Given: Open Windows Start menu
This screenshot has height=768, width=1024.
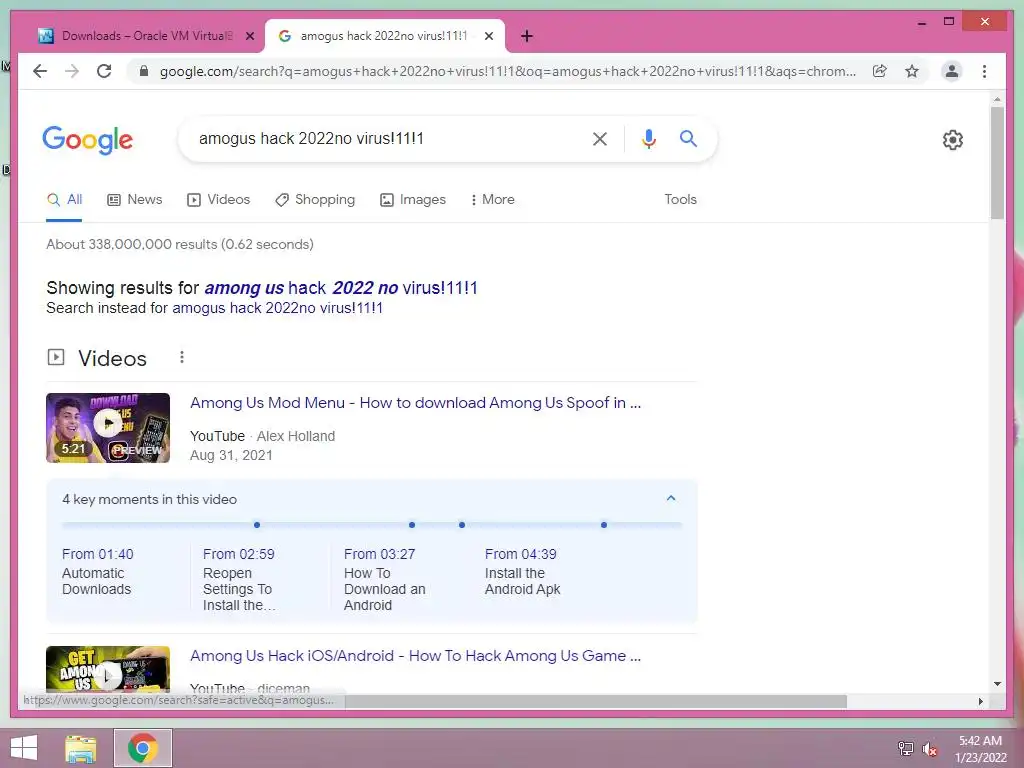Looking at the screenshot, I should point(24,748).
